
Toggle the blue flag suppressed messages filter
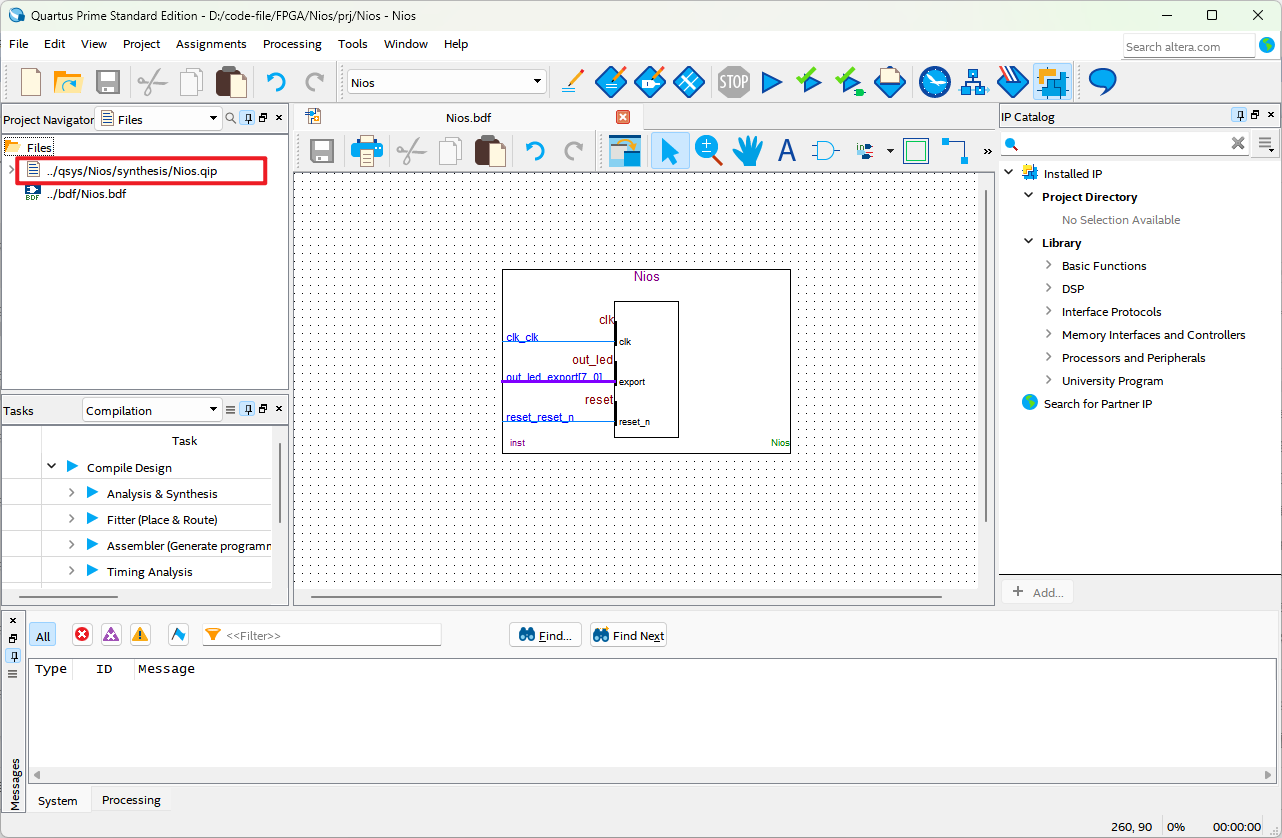point(179,634)
